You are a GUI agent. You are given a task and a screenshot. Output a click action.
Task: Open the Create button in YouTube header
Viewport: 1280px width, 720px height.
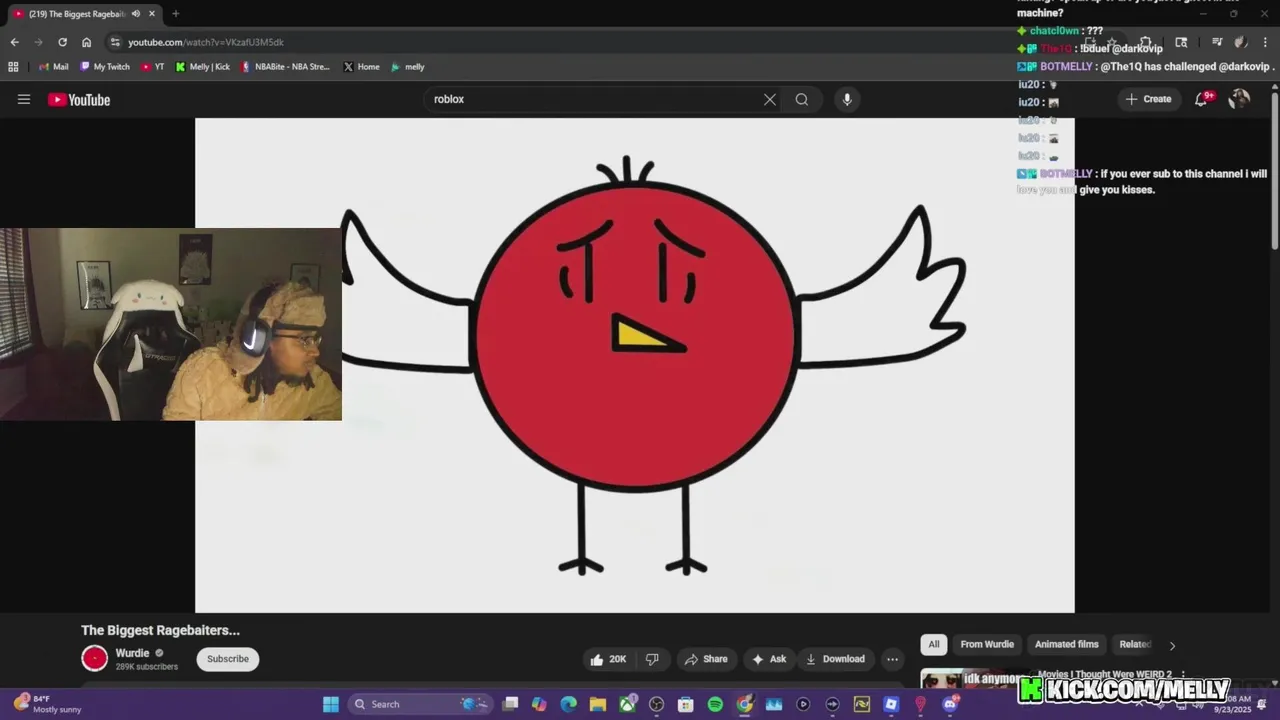[x=1148, y=99]
